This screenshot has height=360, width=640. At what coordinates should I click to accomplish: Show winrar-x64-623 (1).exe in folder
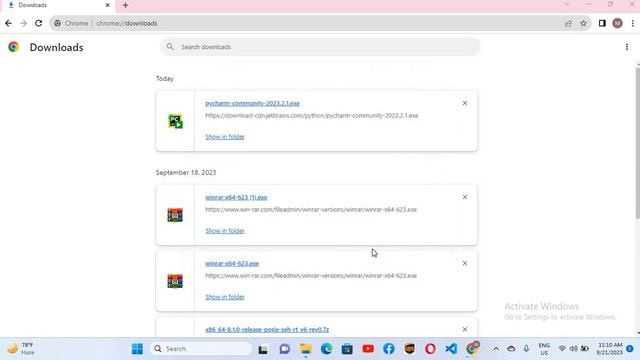(225, 231)
